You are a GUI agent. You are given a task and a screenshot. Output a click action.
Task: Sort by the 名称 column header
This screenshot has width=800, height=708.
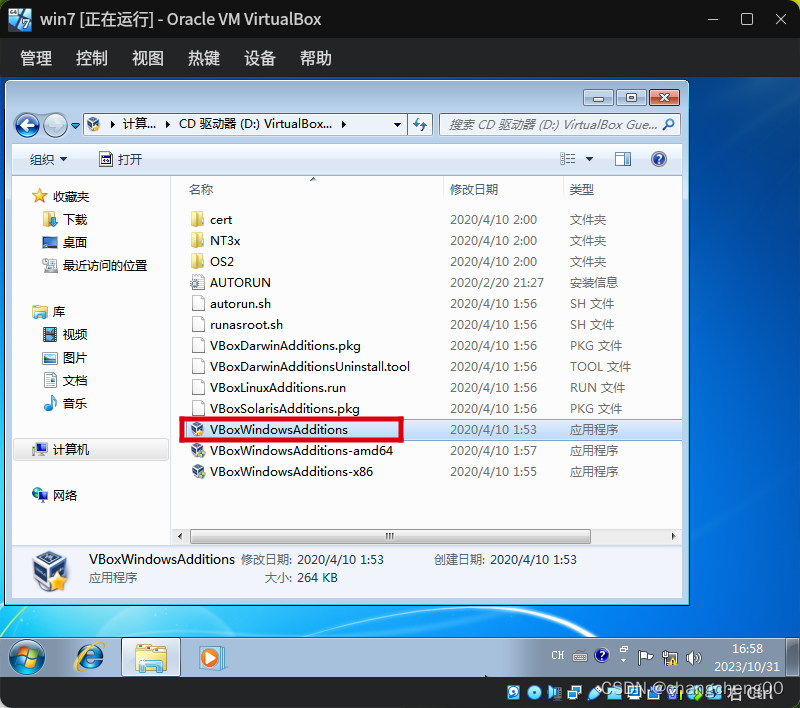point(201,189)
